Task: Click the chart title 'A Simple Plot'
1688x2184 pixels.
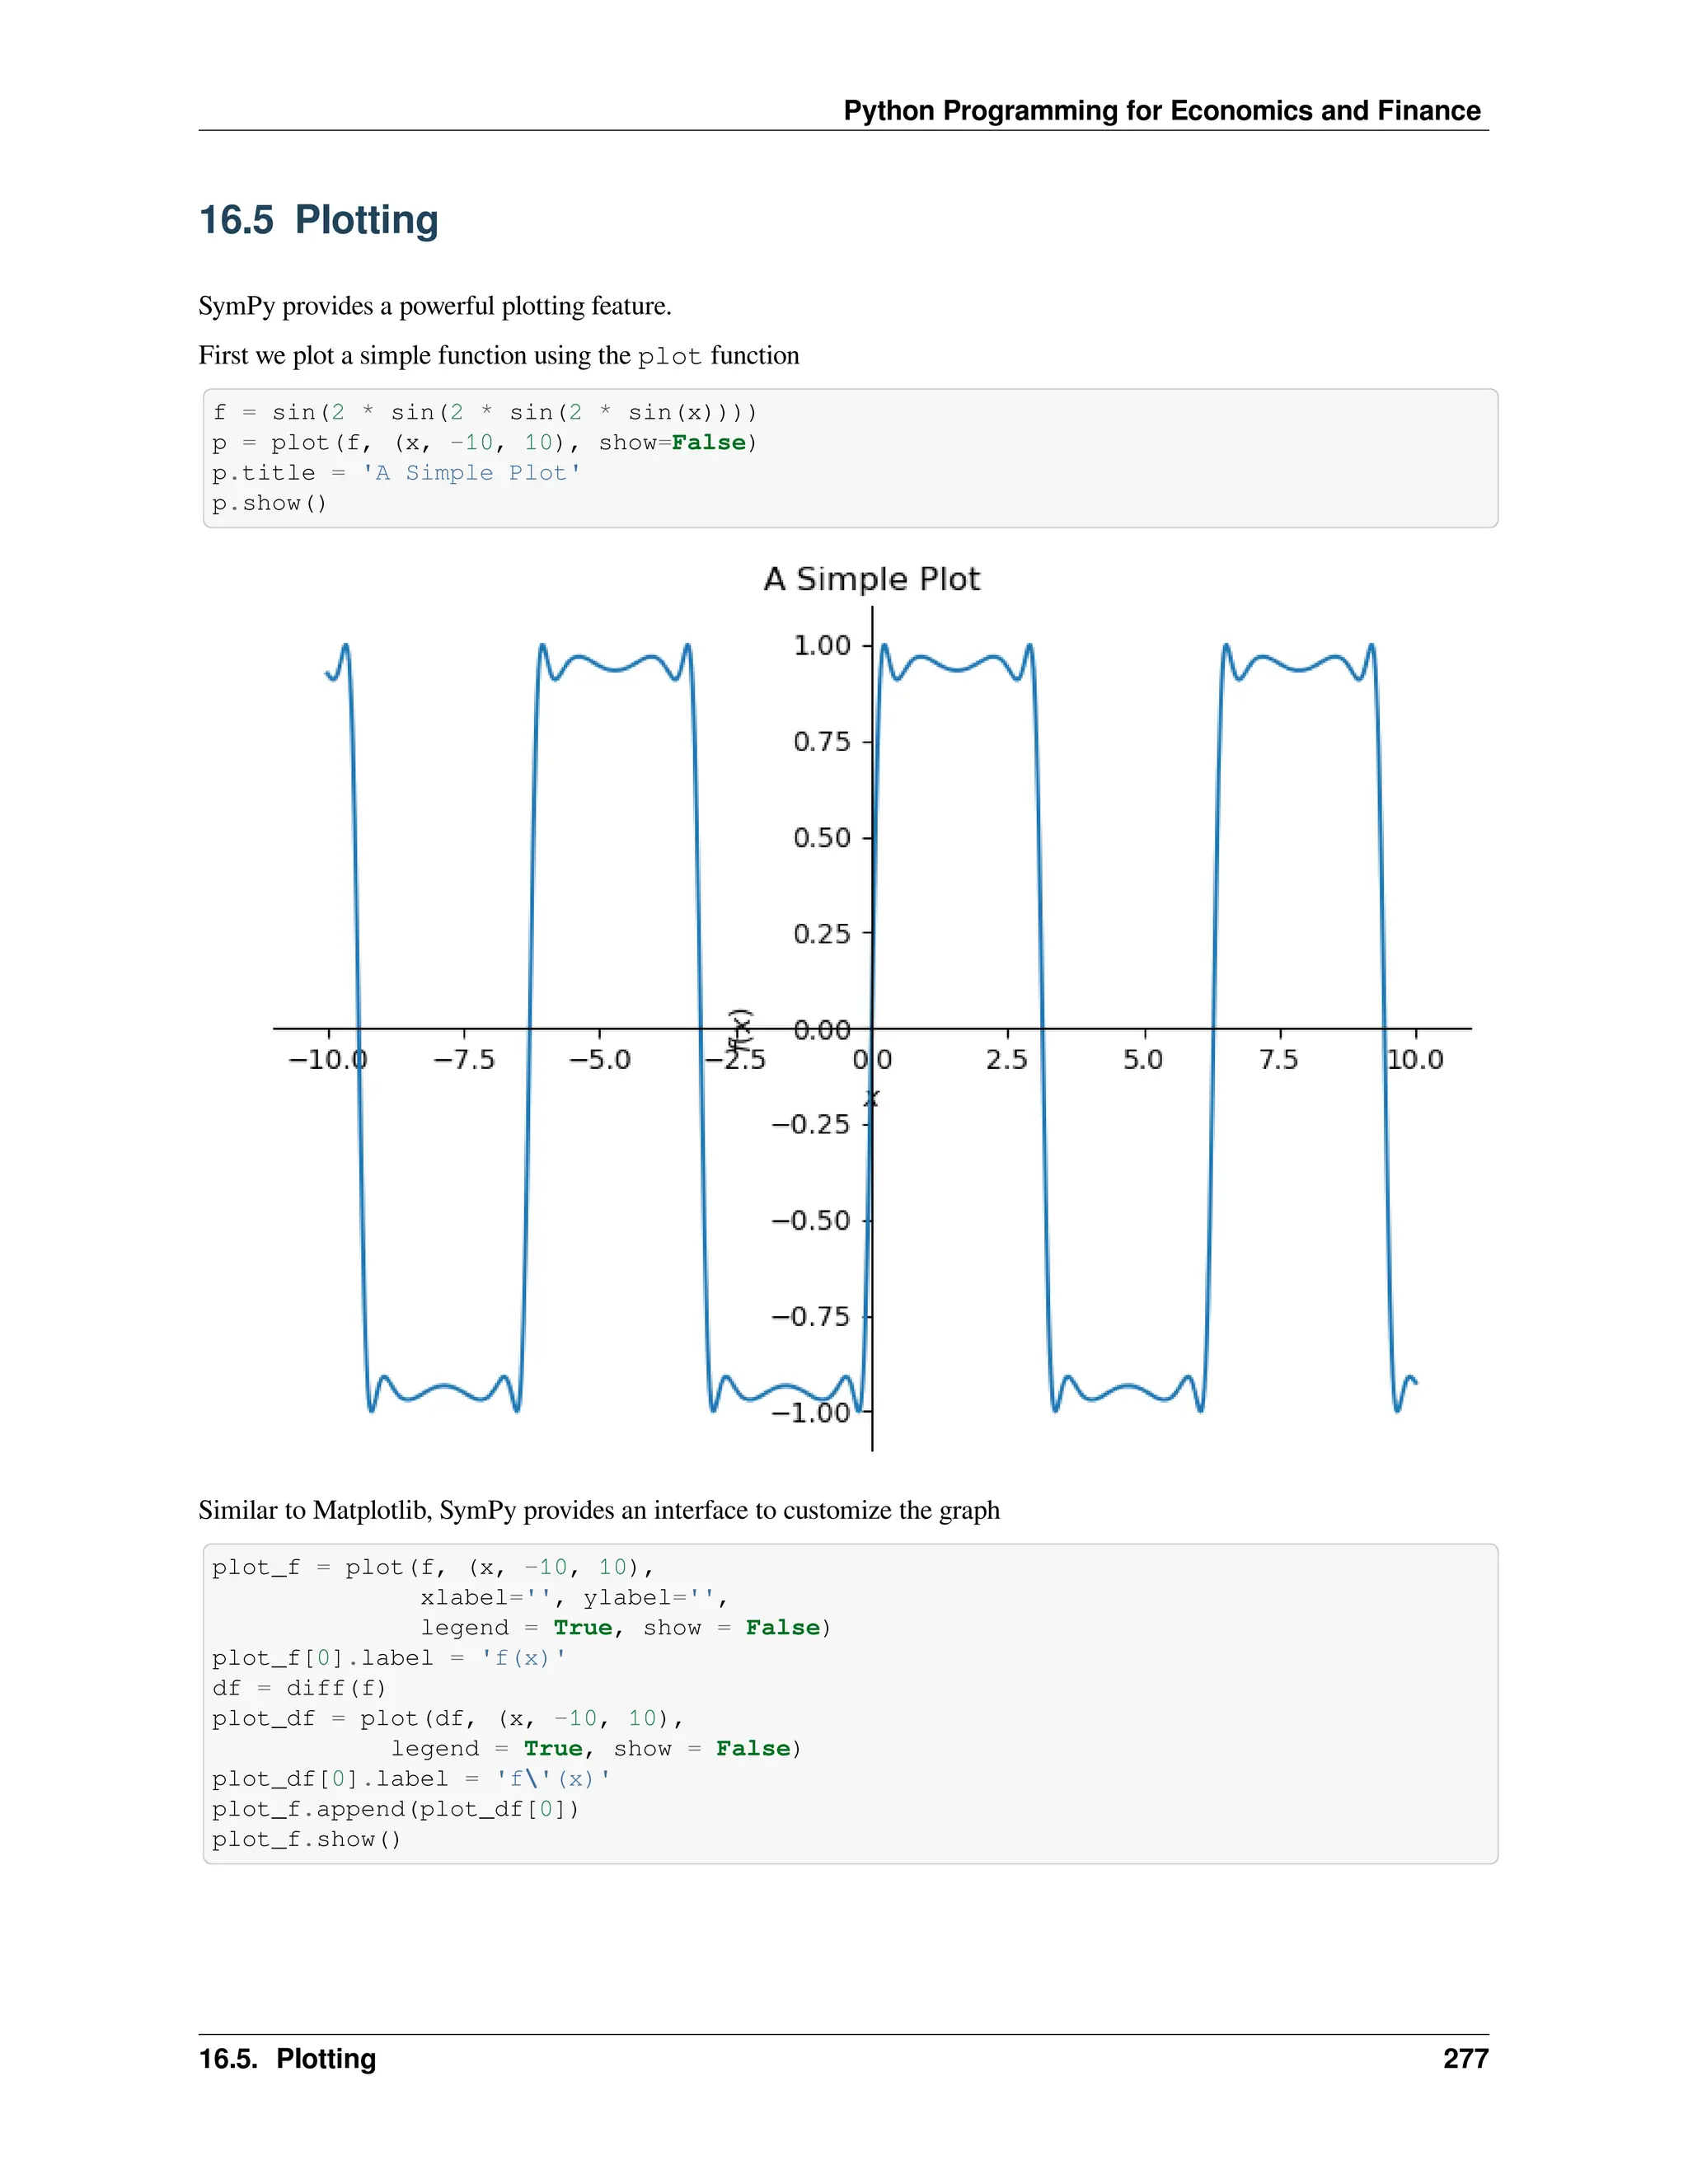Action: (871, 579)
